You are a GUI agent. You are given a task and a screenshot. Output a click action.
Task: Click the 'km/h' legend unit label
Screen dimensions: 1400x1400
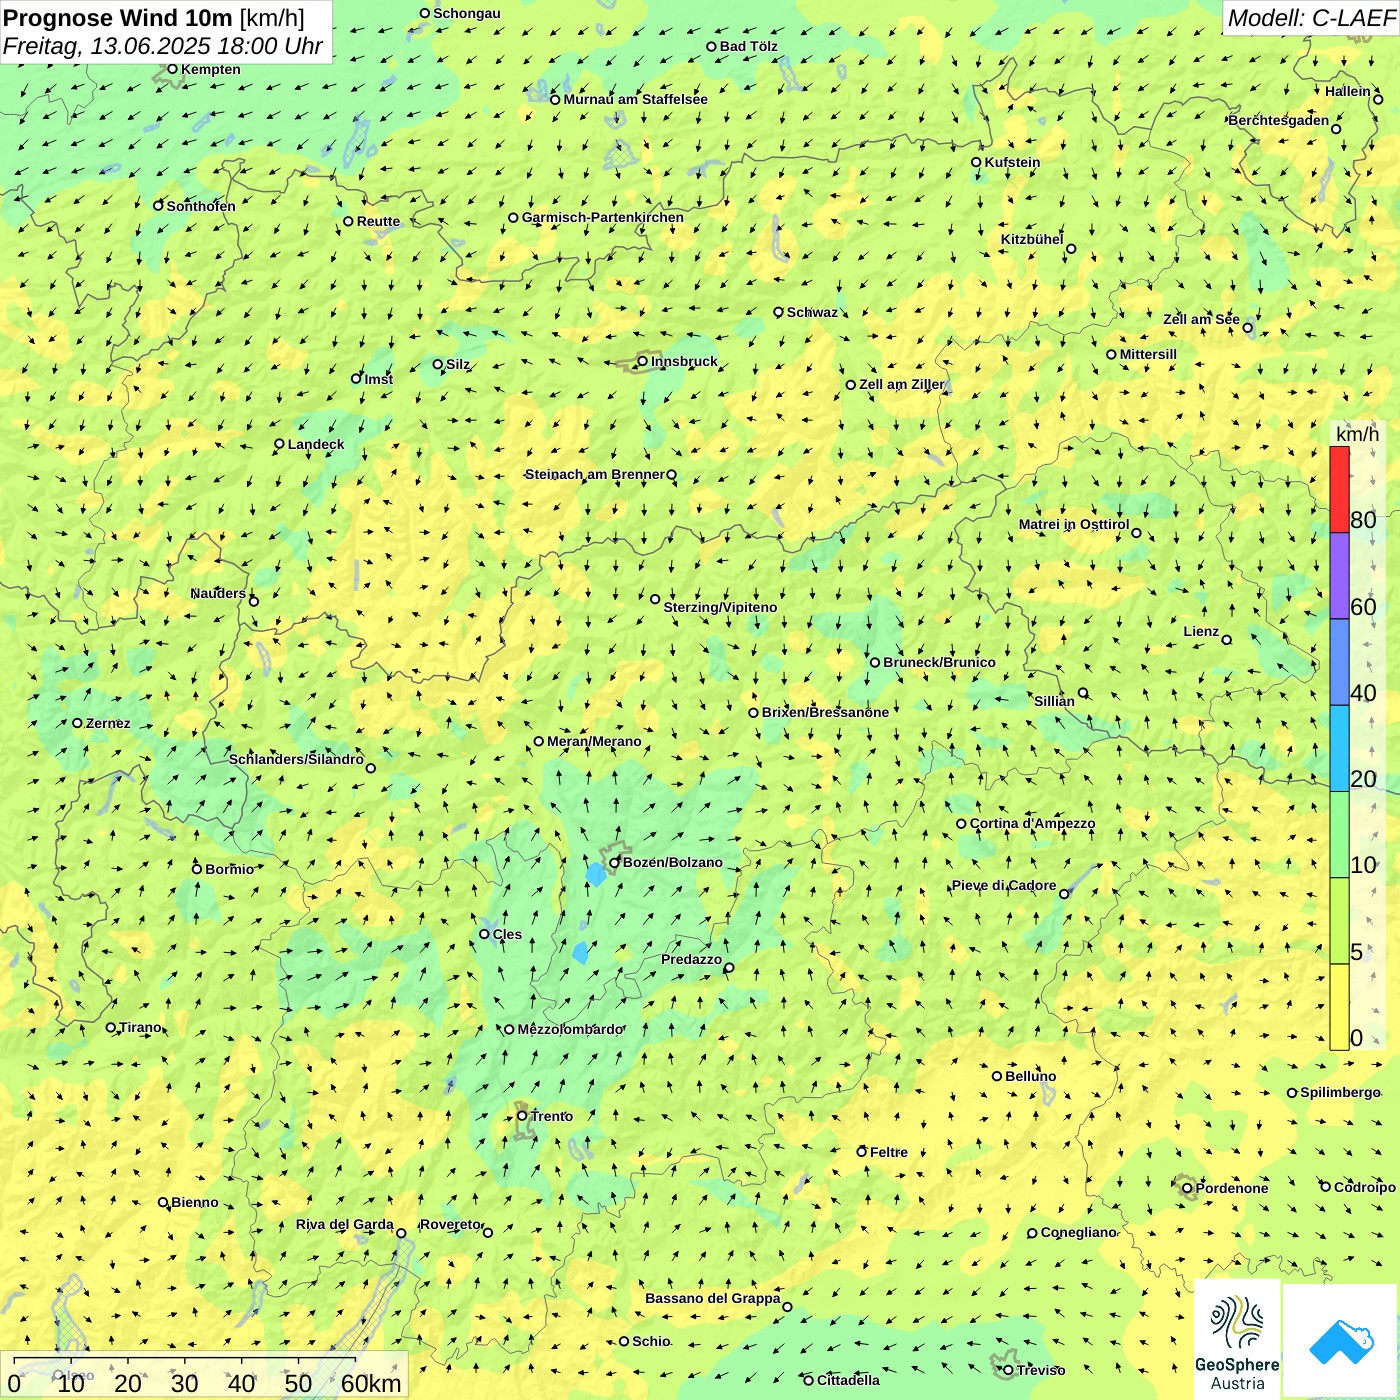click(x=1357, y=434)
